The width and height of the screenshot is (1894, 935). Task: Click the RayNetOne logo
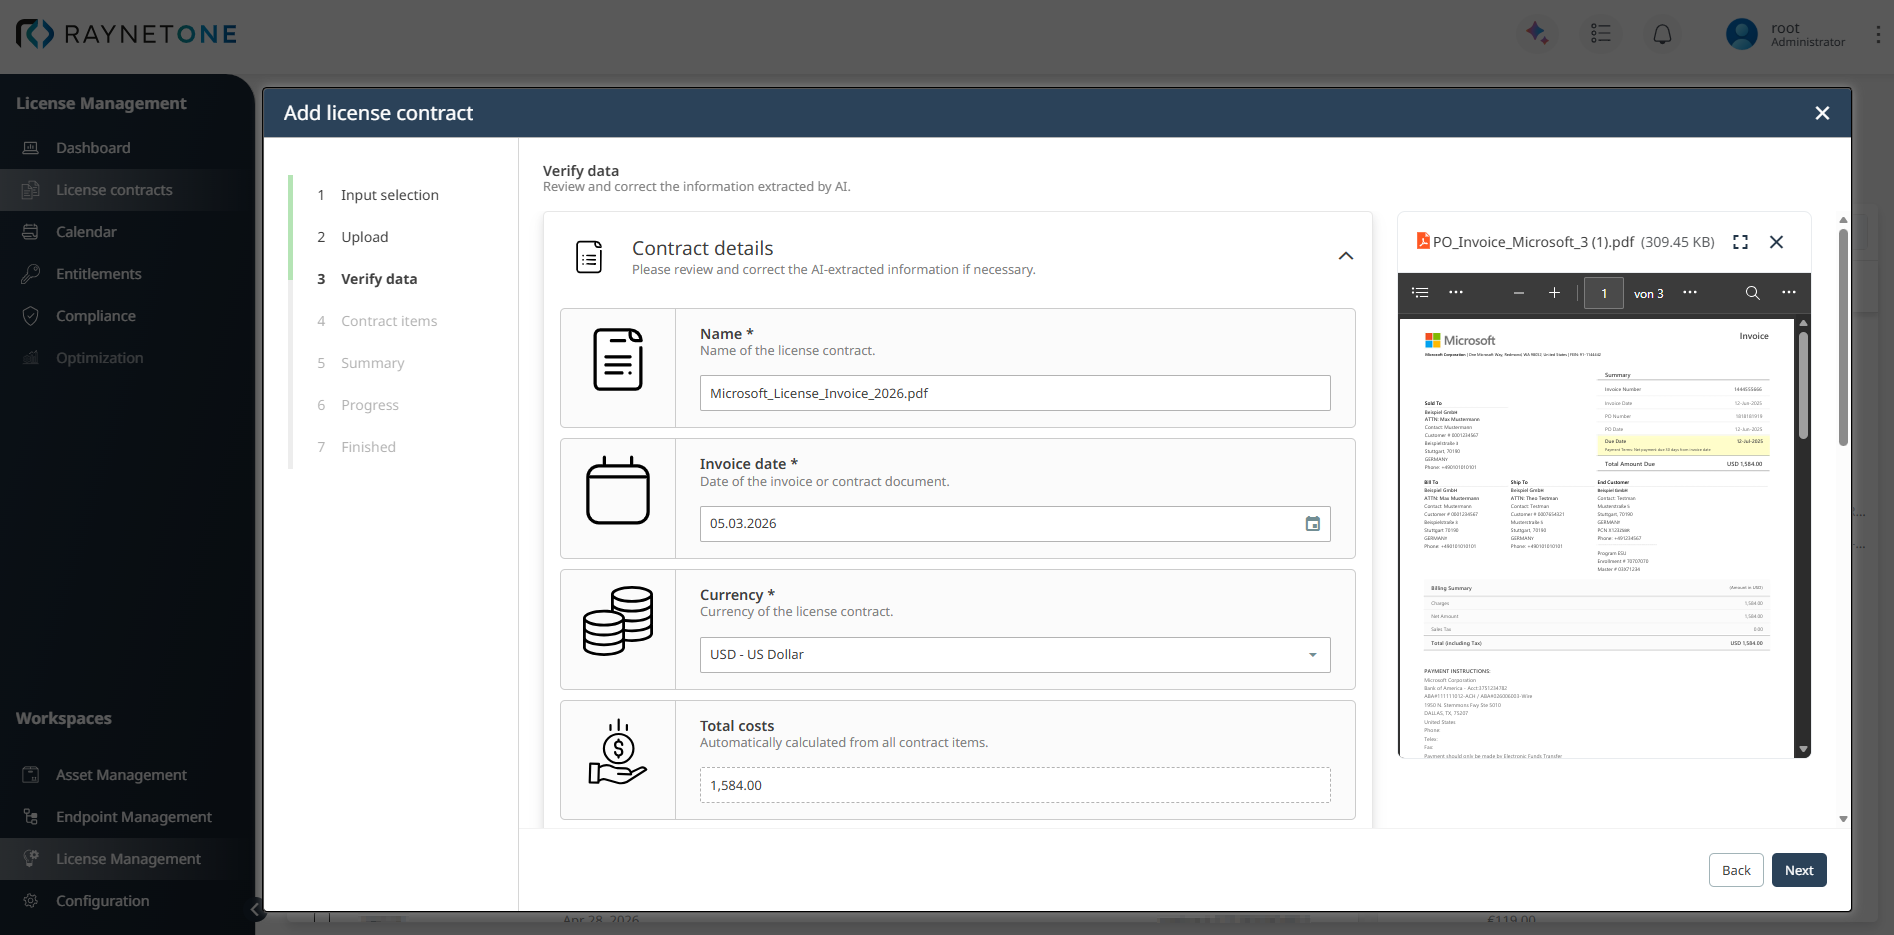(x=126, y=34)
